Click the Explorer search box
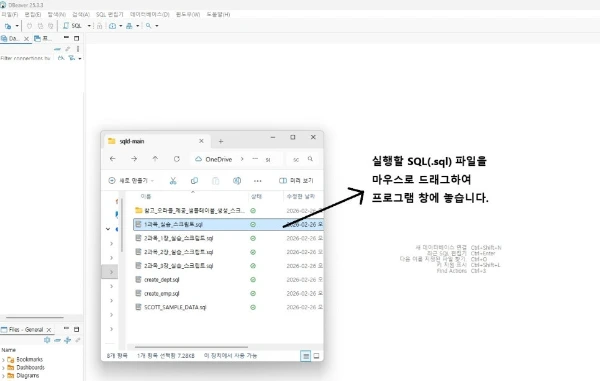Image resolution: width=600 pixels, height=381 pixels. [302, 159]
